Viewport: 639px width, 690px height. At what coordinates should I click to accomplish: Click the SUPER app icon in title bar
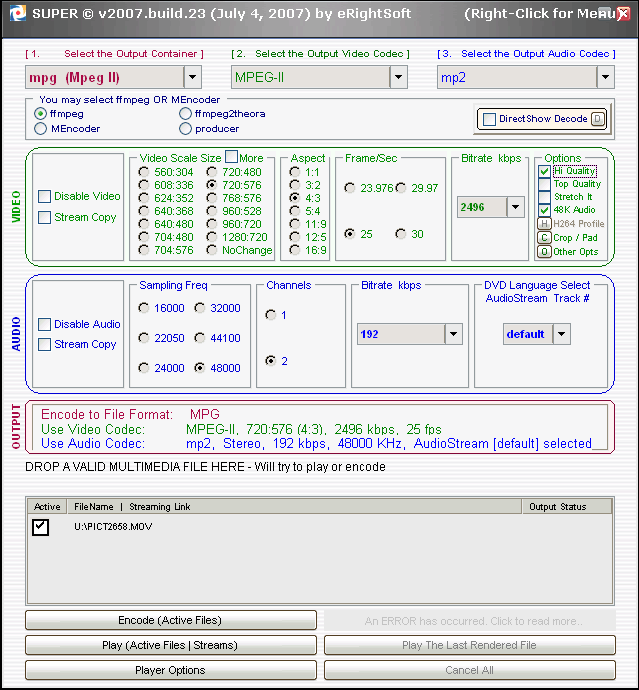[14, 14]
